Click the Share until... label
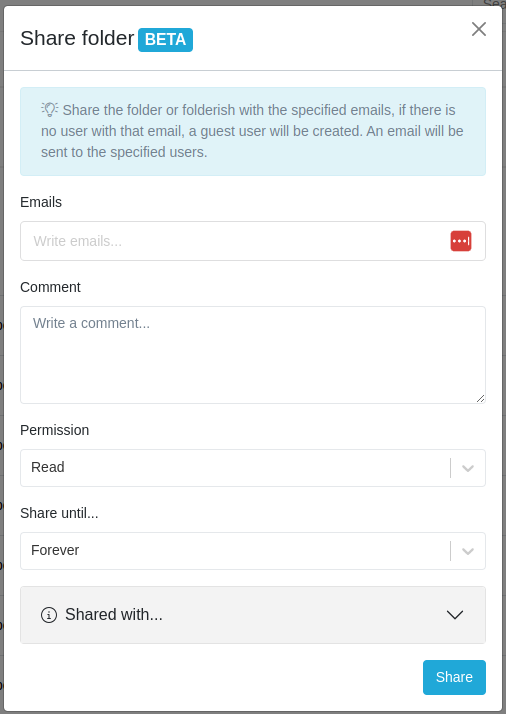Screen dimensions: 506x714 coord(59,513)
